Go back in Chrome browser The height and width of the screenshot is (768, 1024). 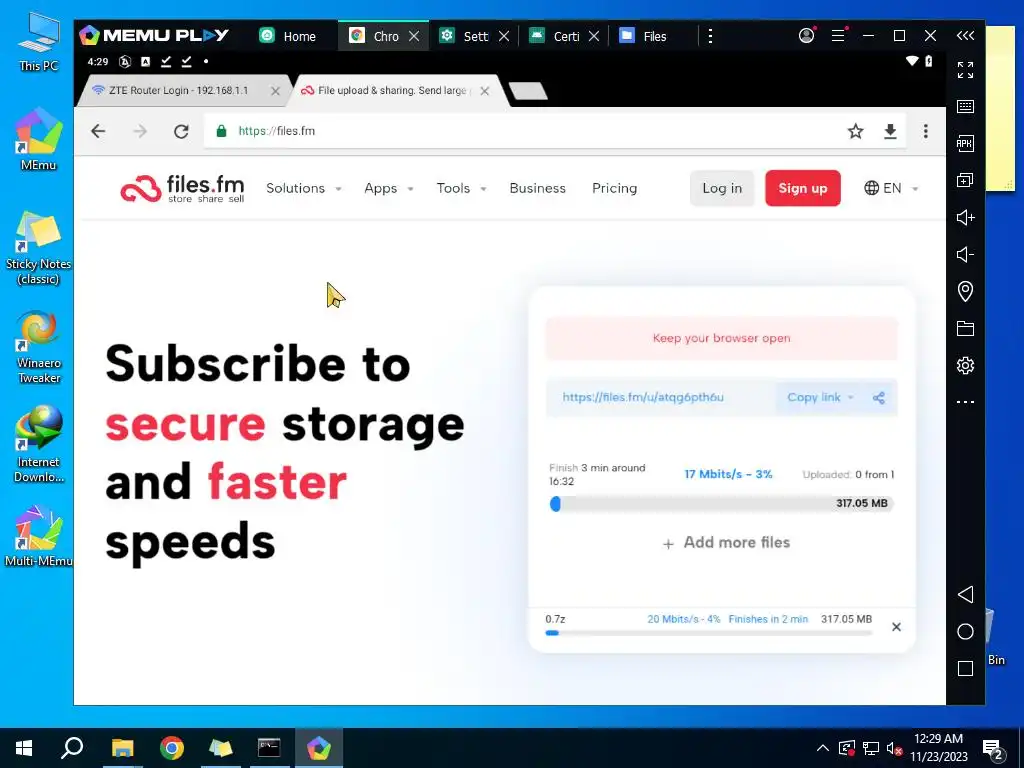pos(98,131)
